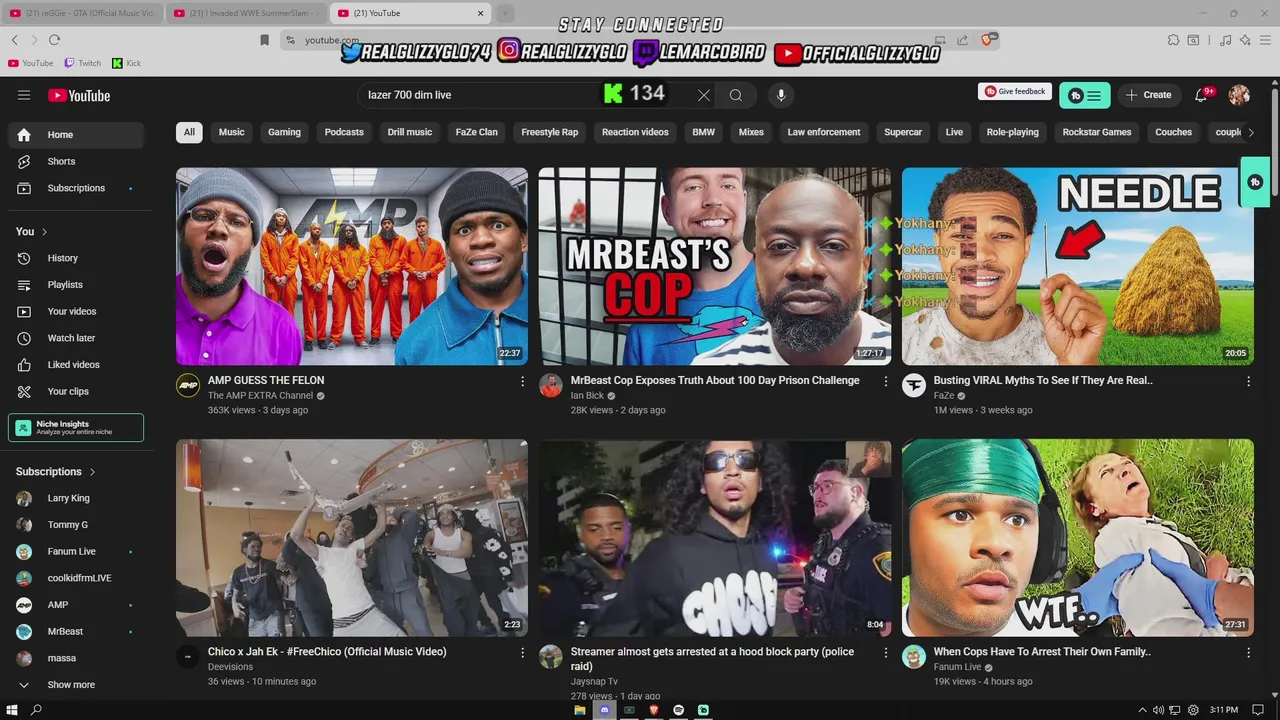Viewport: 1280px width, 720px height.
Task: Open options for MrBeast Cop video
Action: coord(885,381)
